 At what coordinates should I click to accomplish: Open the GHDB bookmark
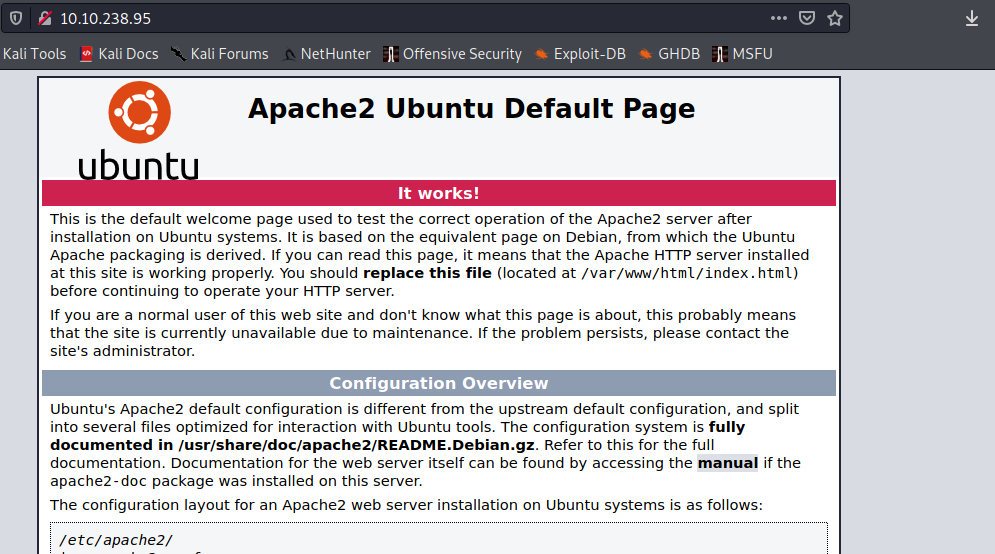669,54
